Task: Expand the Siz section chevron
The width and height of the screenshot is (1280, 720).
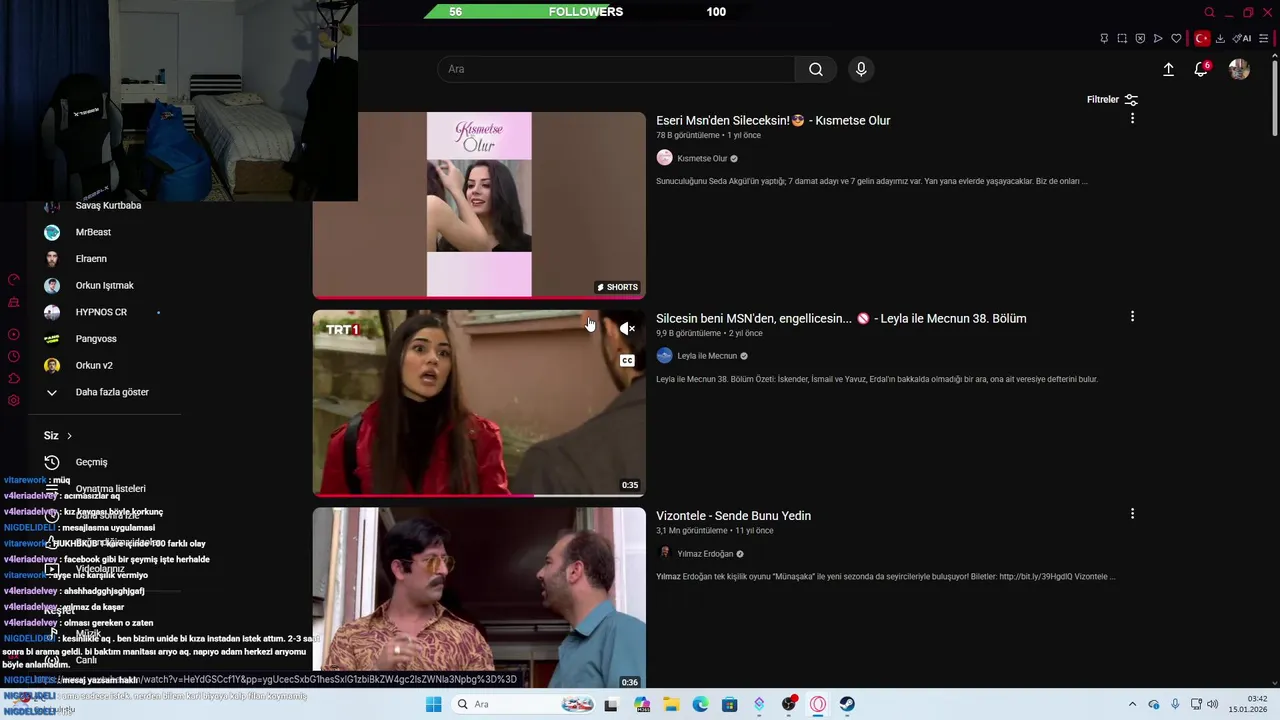Action: point(69,436)
